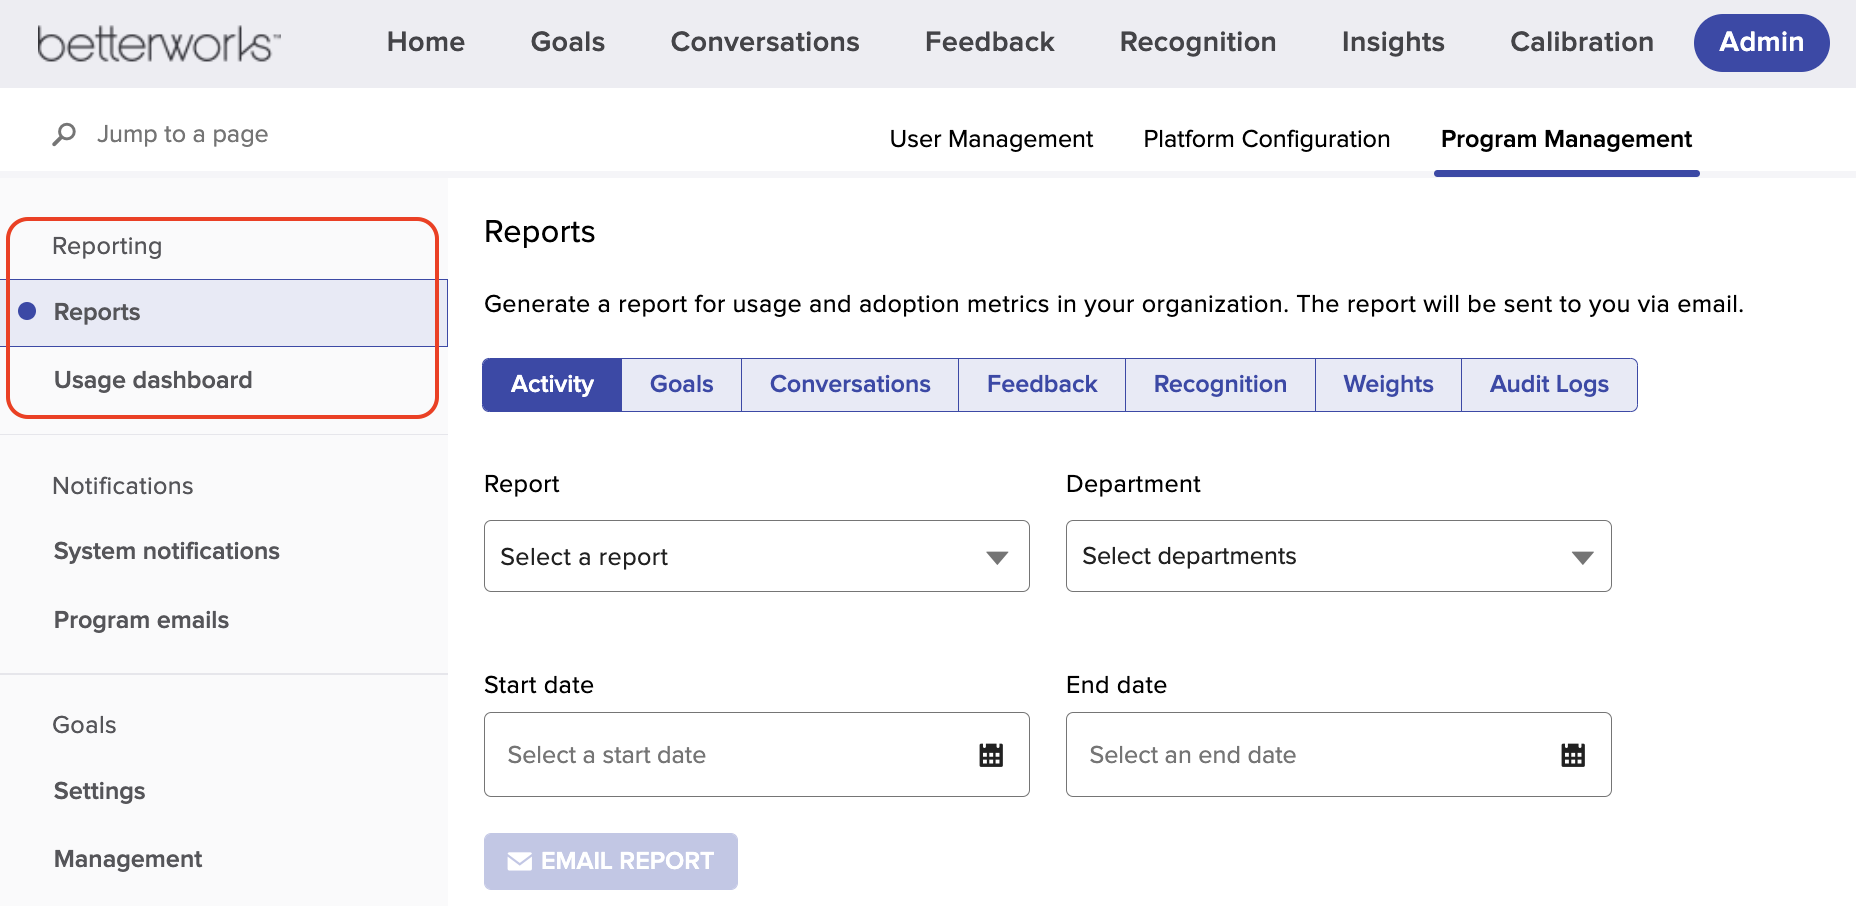Click the betterworks logo

pos(159,44)
